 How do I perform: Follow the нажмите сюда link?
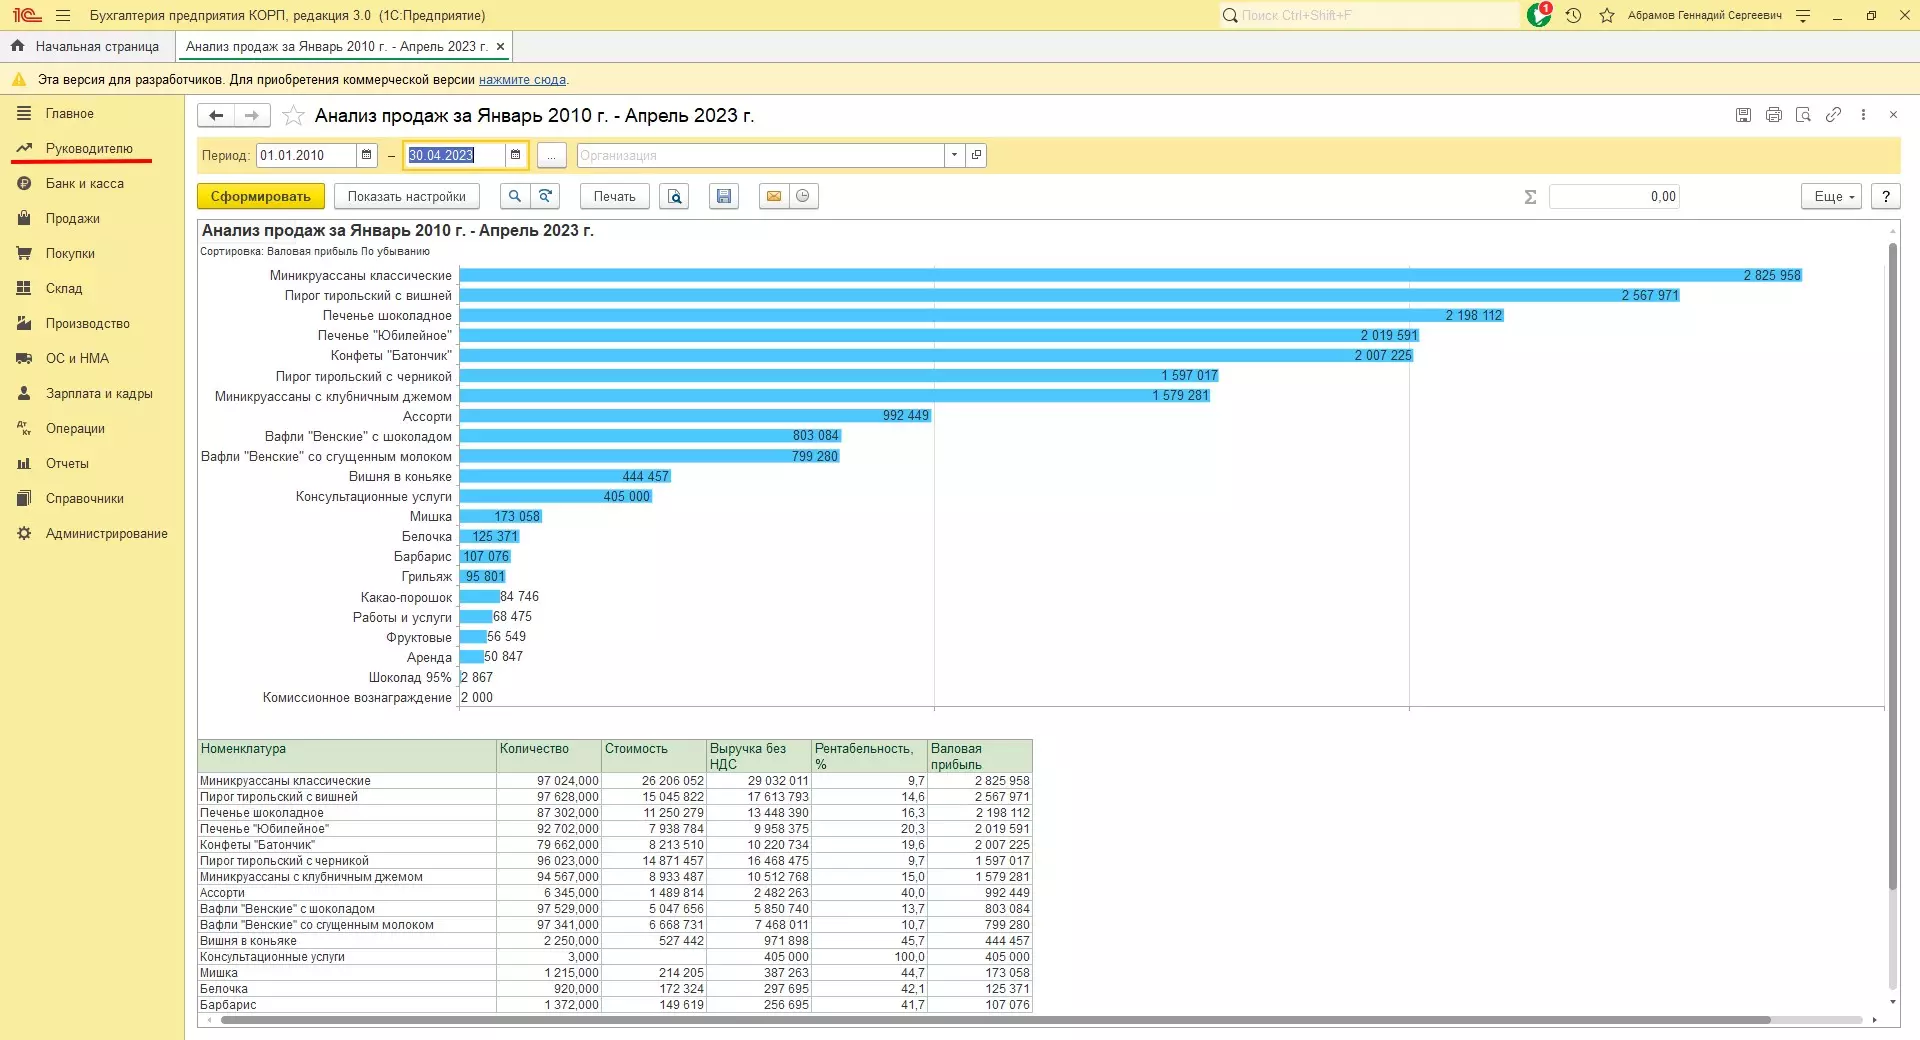[x=522, y=80]
